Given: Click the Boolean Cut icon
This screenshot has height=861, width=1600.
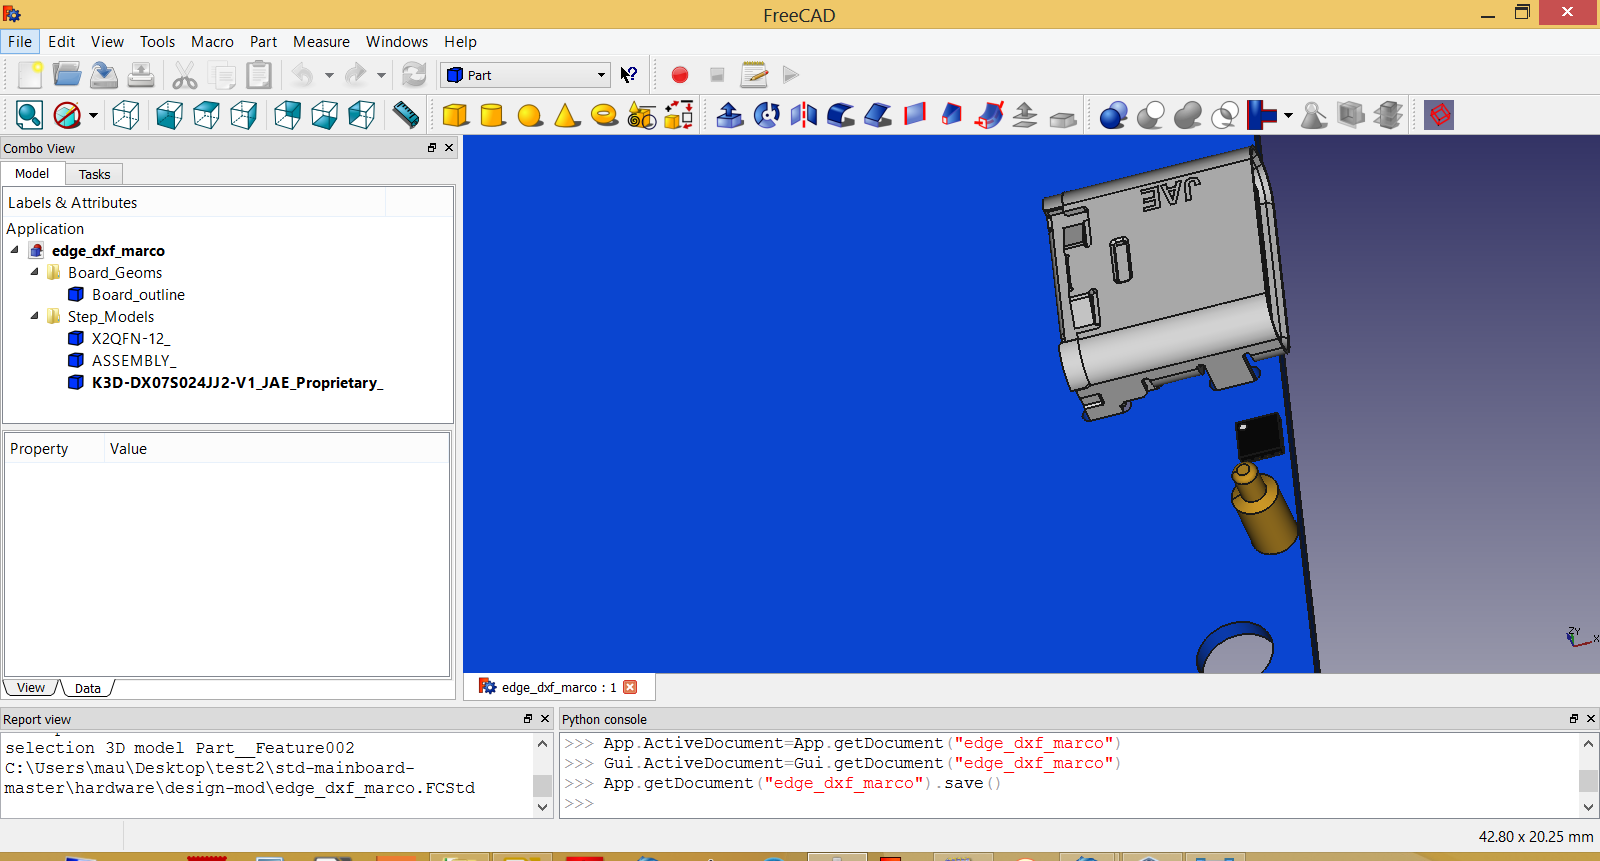Looking at the screenshot, I should click(x=1150, y=115).
